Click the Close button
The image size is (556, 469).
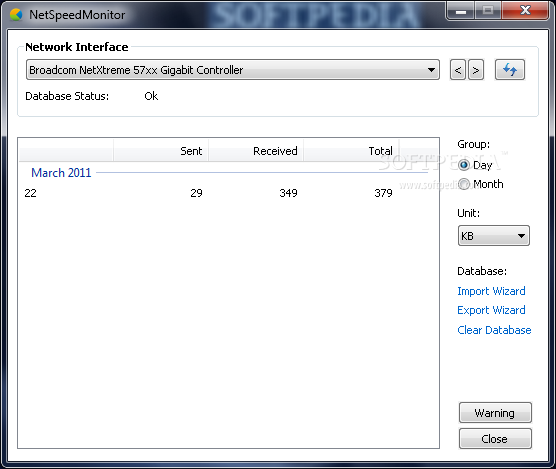click(x=495, y=439)
